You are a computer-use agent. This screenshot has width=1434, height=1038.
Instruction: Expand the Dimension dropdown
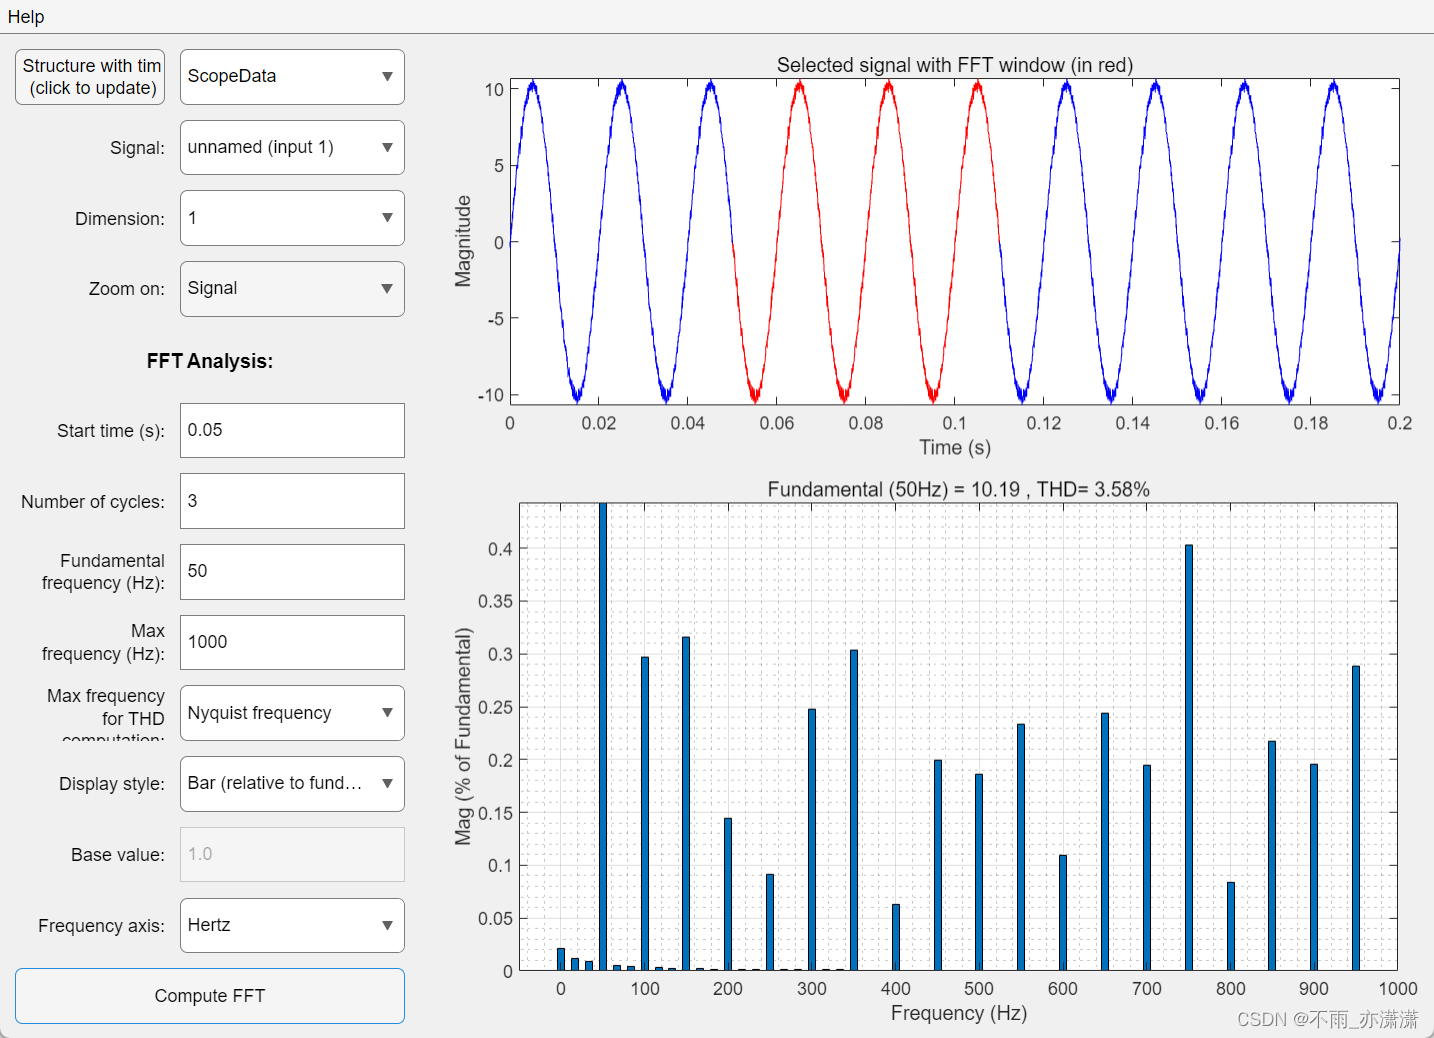[292, 218]
